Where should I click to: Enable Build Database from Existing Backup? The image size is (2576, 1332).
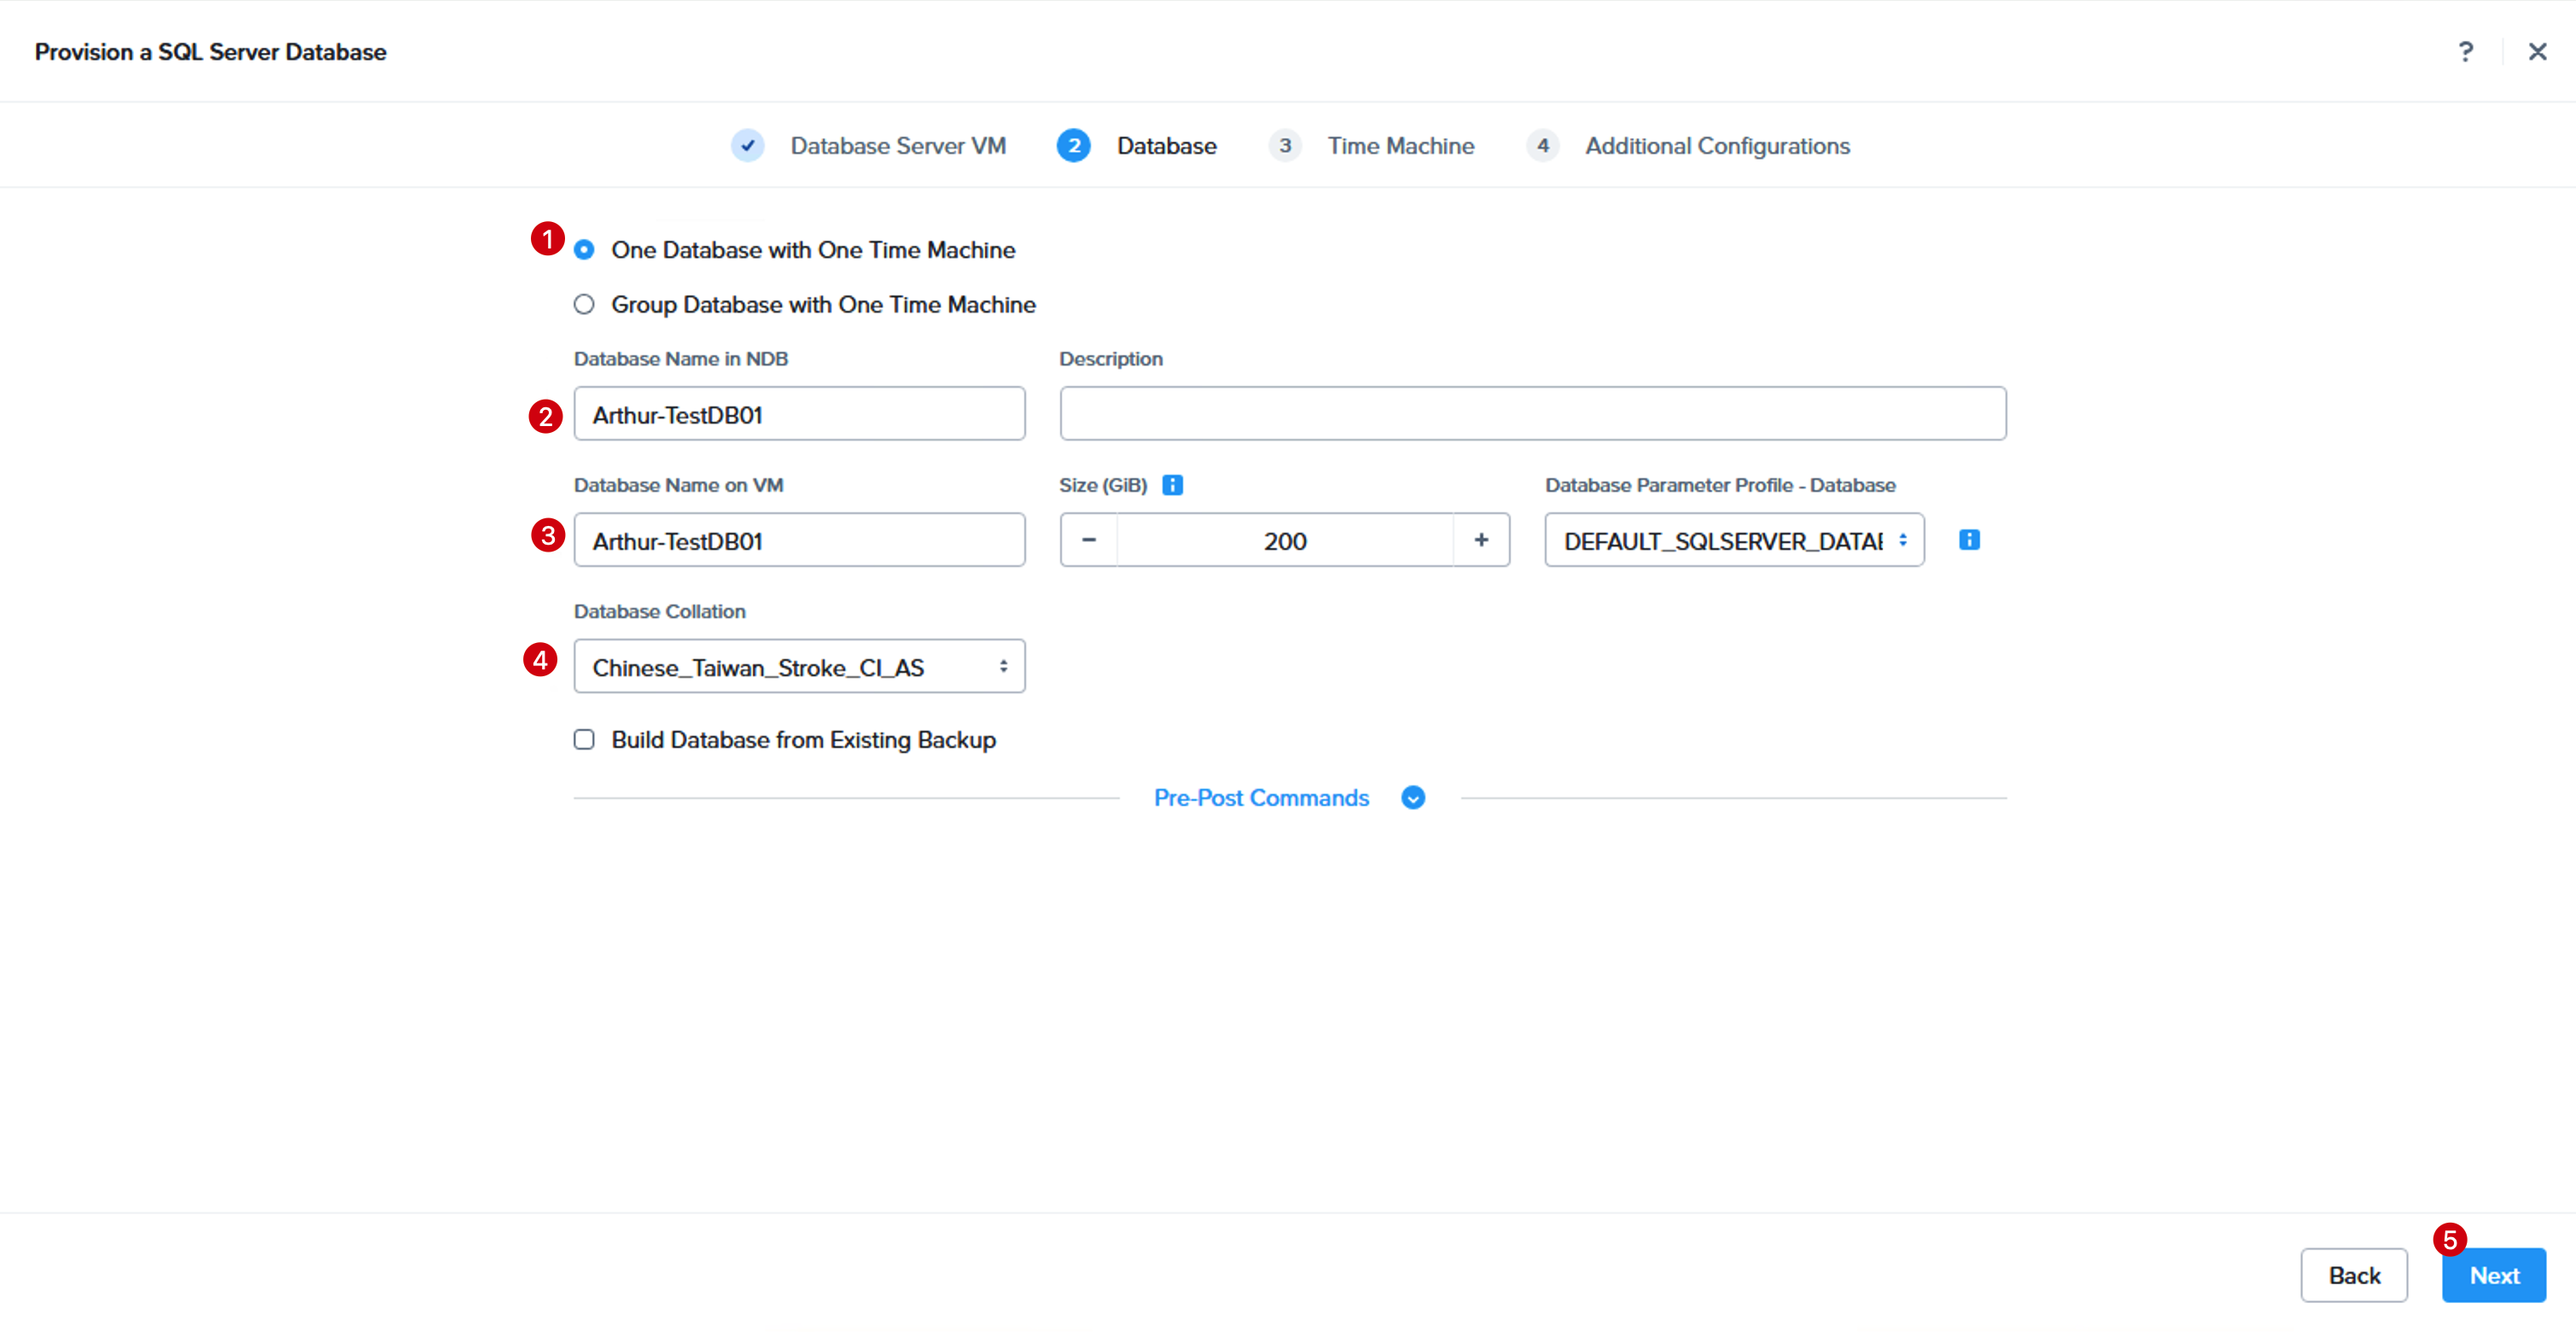[584, 740]
